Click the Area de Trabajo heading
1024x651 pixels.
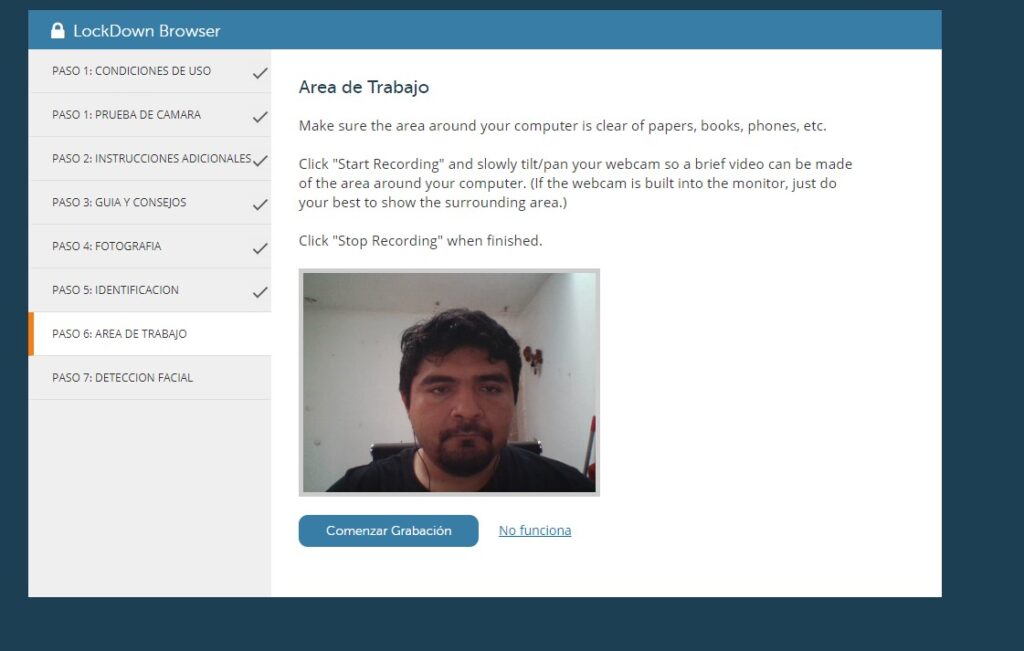coord(364,87)
